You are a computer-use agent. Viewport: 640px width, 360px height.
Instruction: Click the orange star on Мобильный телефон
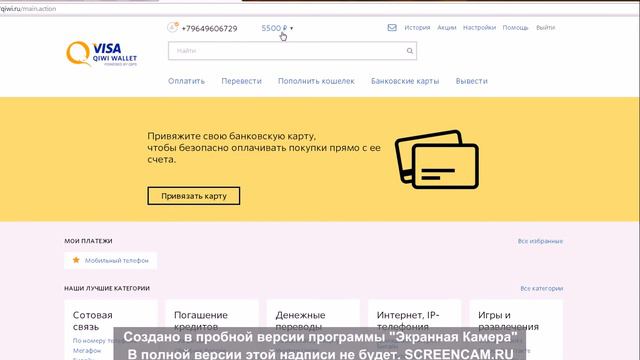[x=76, y=260]
